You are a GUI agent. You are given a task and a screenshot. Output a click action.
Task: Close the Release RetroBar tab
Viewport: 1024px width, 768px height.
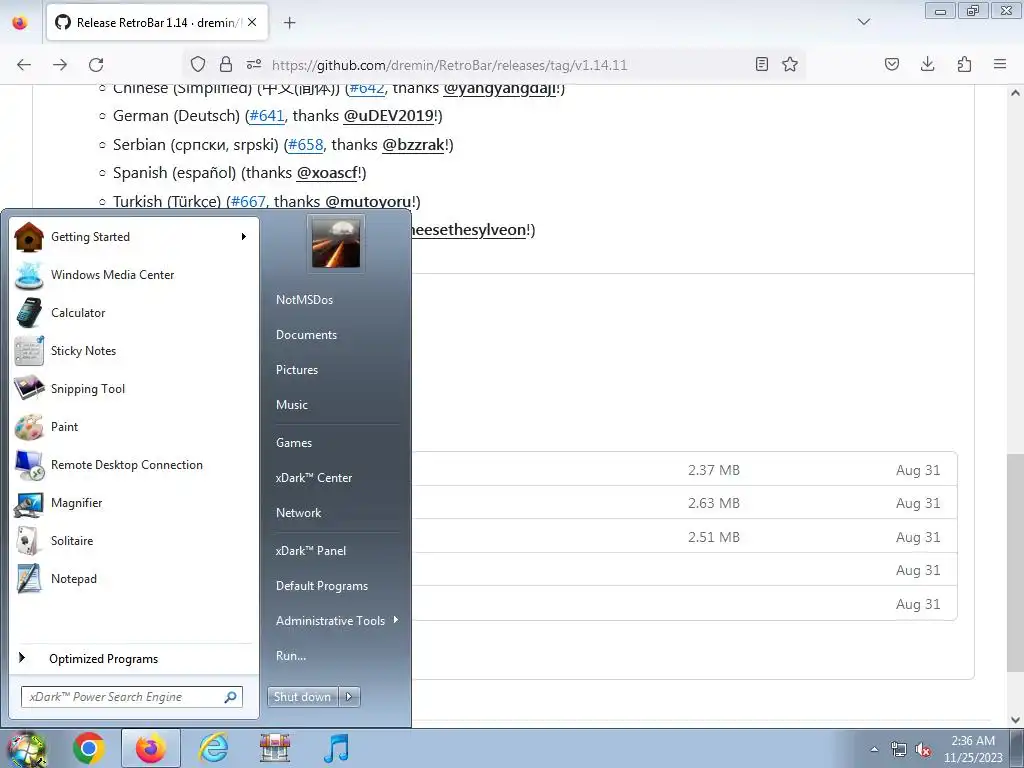point(252,23)
